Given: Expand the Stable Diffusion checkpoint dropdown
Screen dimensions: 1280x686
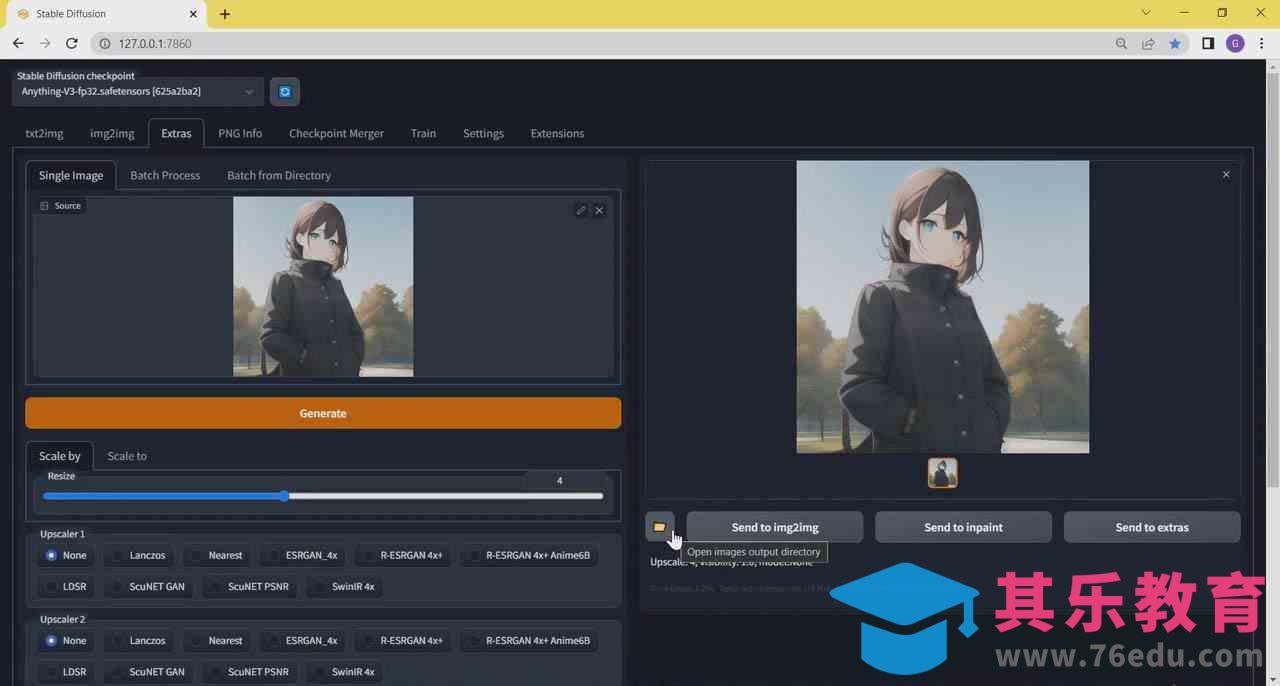Looking at the screenshot, I should coord(138,92).
